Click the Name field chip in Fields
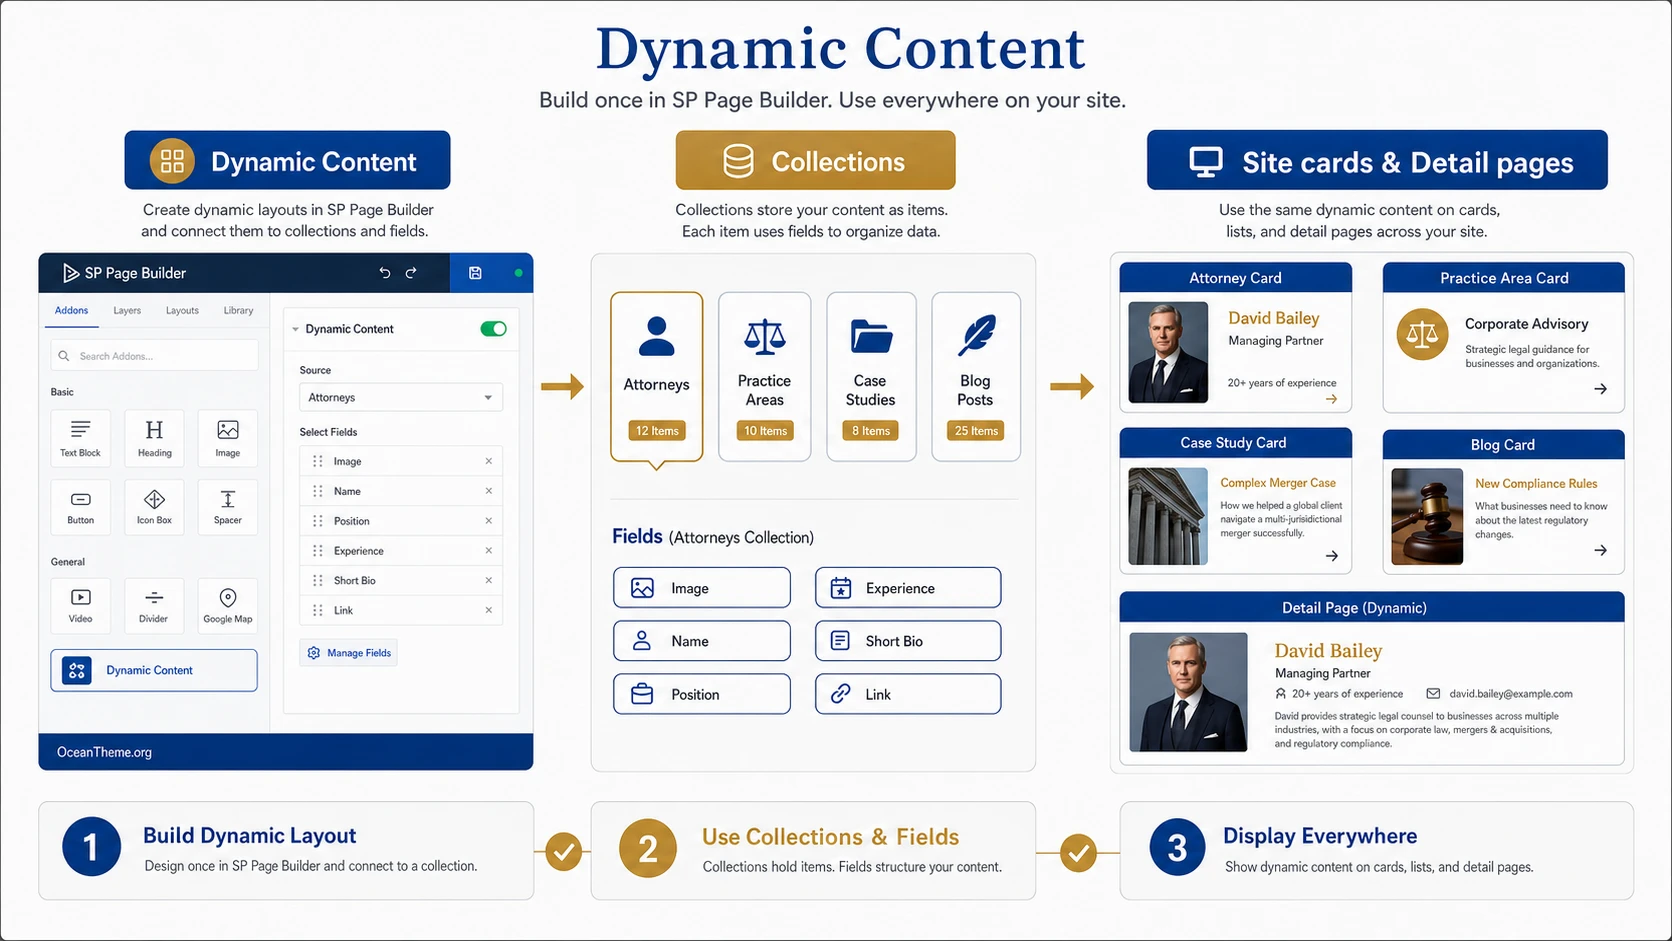1672x941 pixels. click(x=702, y=641)
